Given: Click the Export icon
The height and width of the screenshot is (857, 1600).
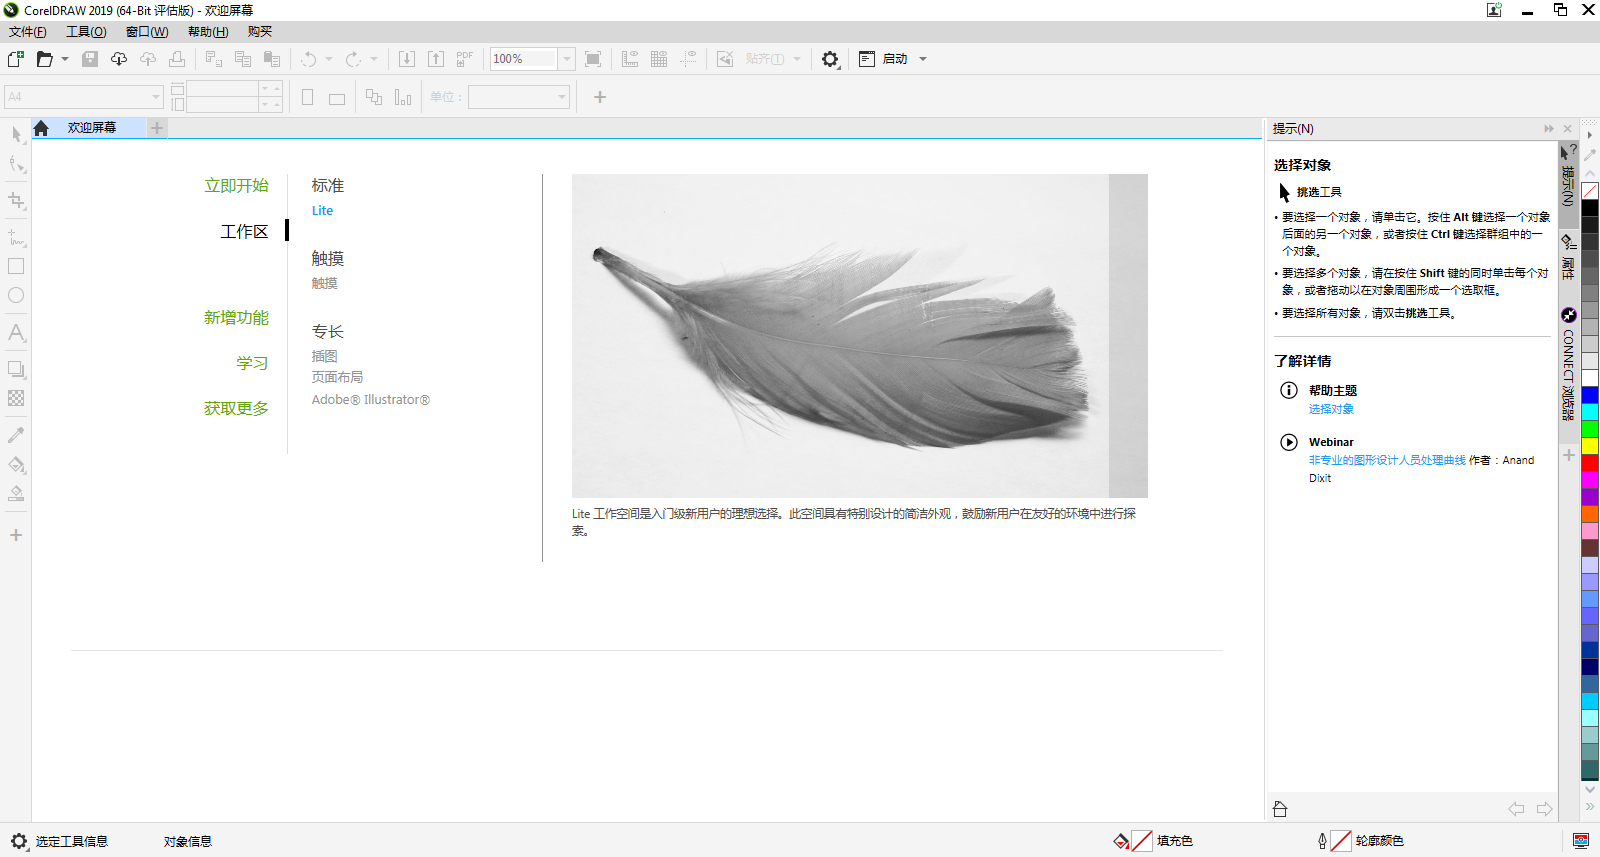Looking at the screenshot, I should 436,59.
